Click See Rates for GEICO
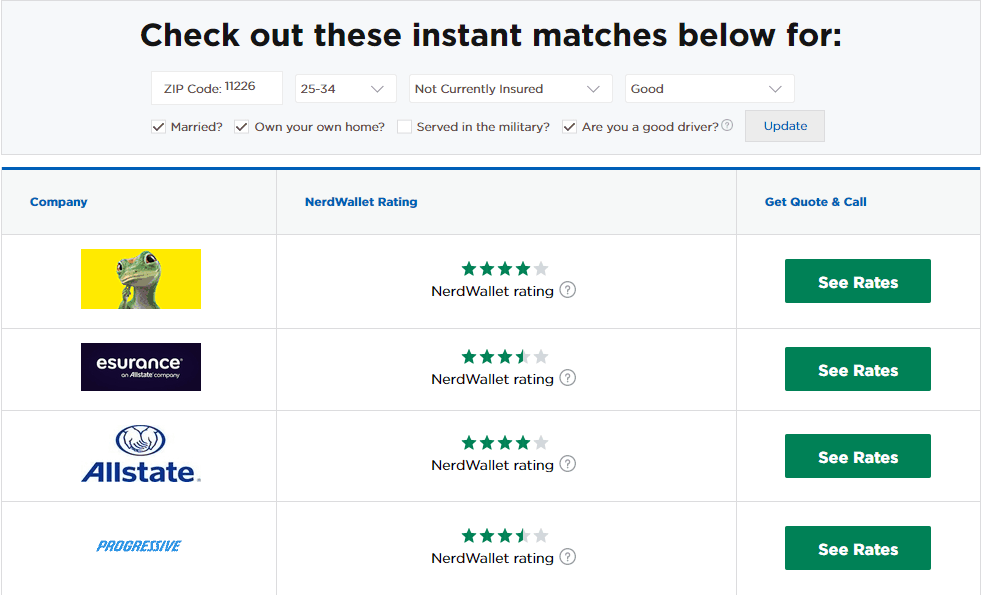 coord(857,281)
